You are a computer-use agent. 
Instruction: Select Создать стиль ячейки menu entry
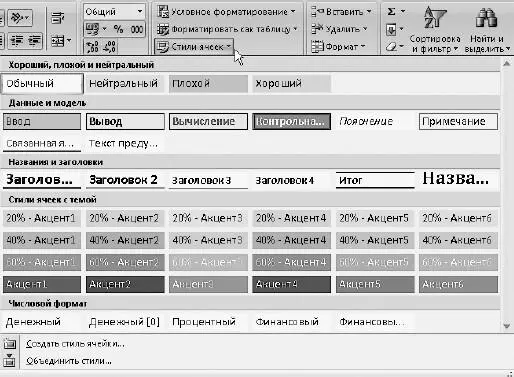pyautogui.click(x=75, y=344)
